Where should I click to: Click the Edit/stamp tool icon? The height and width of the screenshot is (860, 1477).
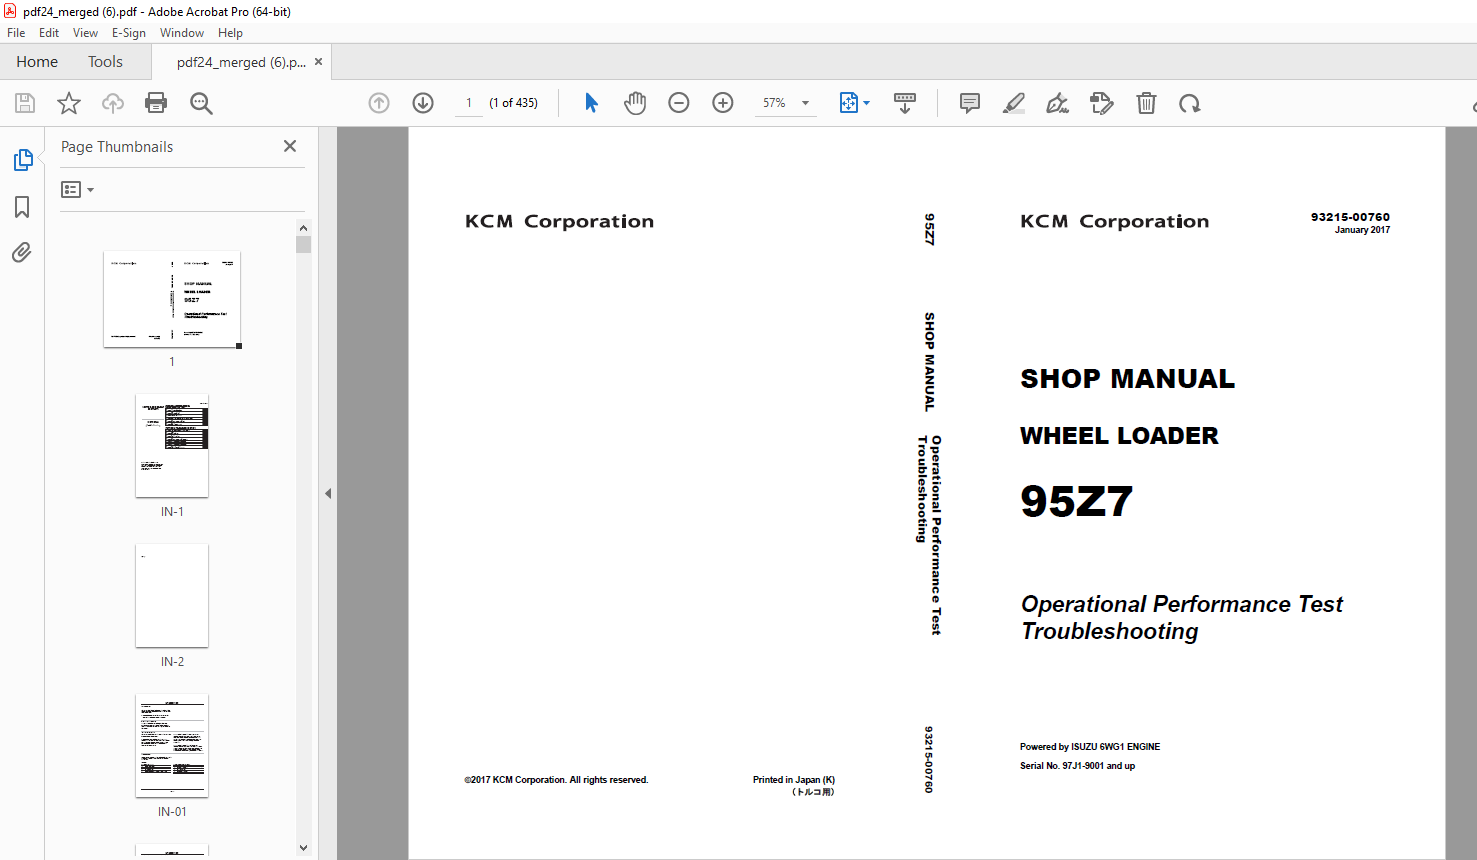(x=1102, y=103)
